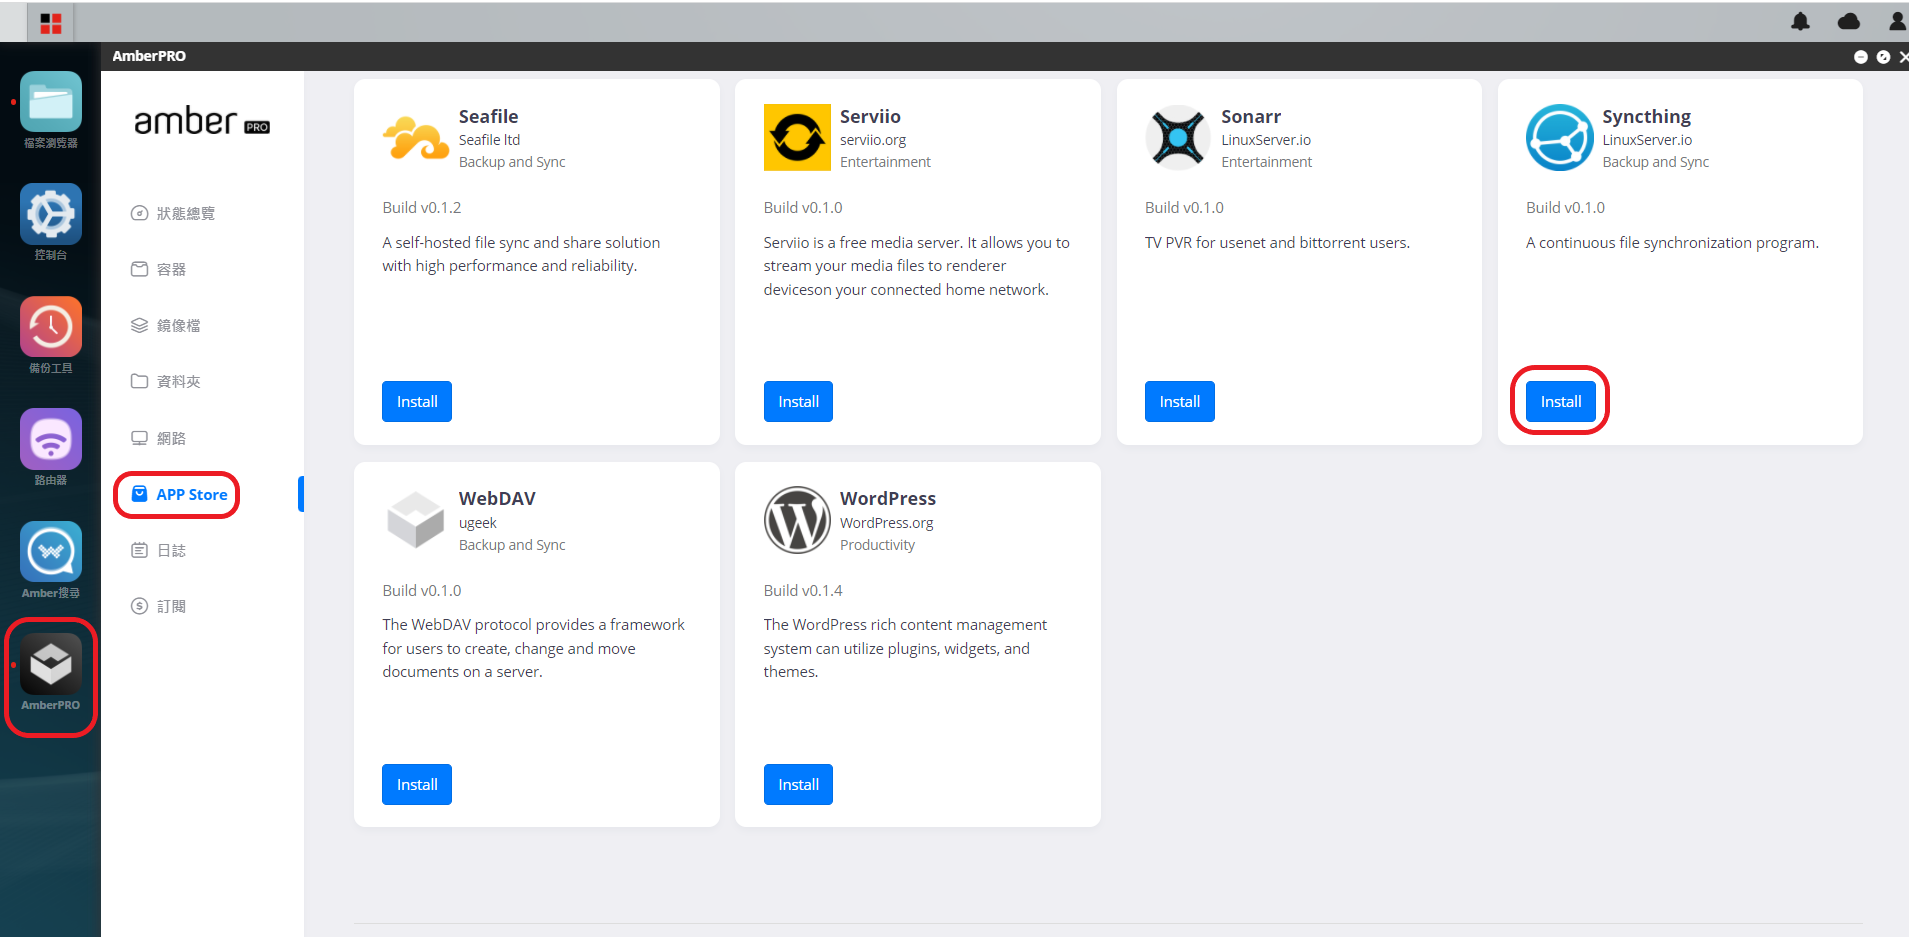Click the Syncthing title text
This screenshot has height=937, width=1909.
(1647, 117)
